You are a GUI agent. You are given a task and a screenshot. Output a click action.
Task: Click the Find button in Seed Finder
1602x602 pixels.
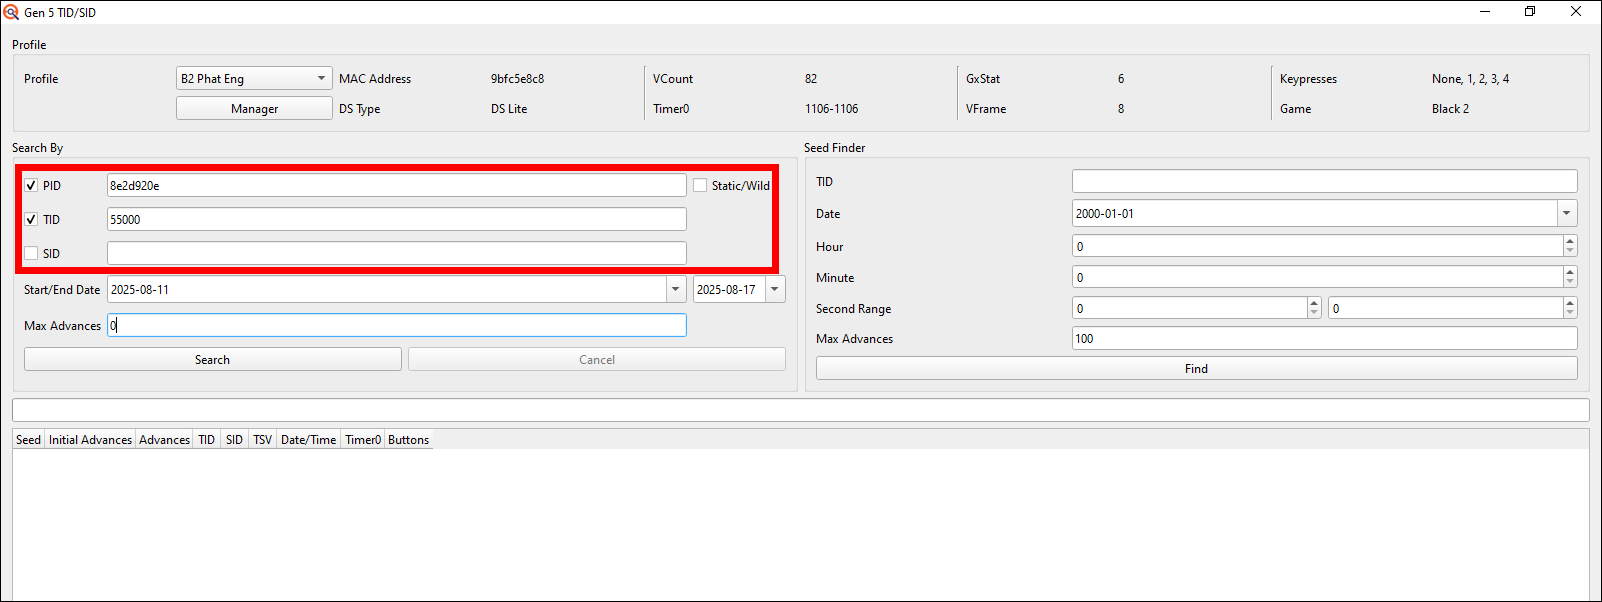coord(1196,368)
